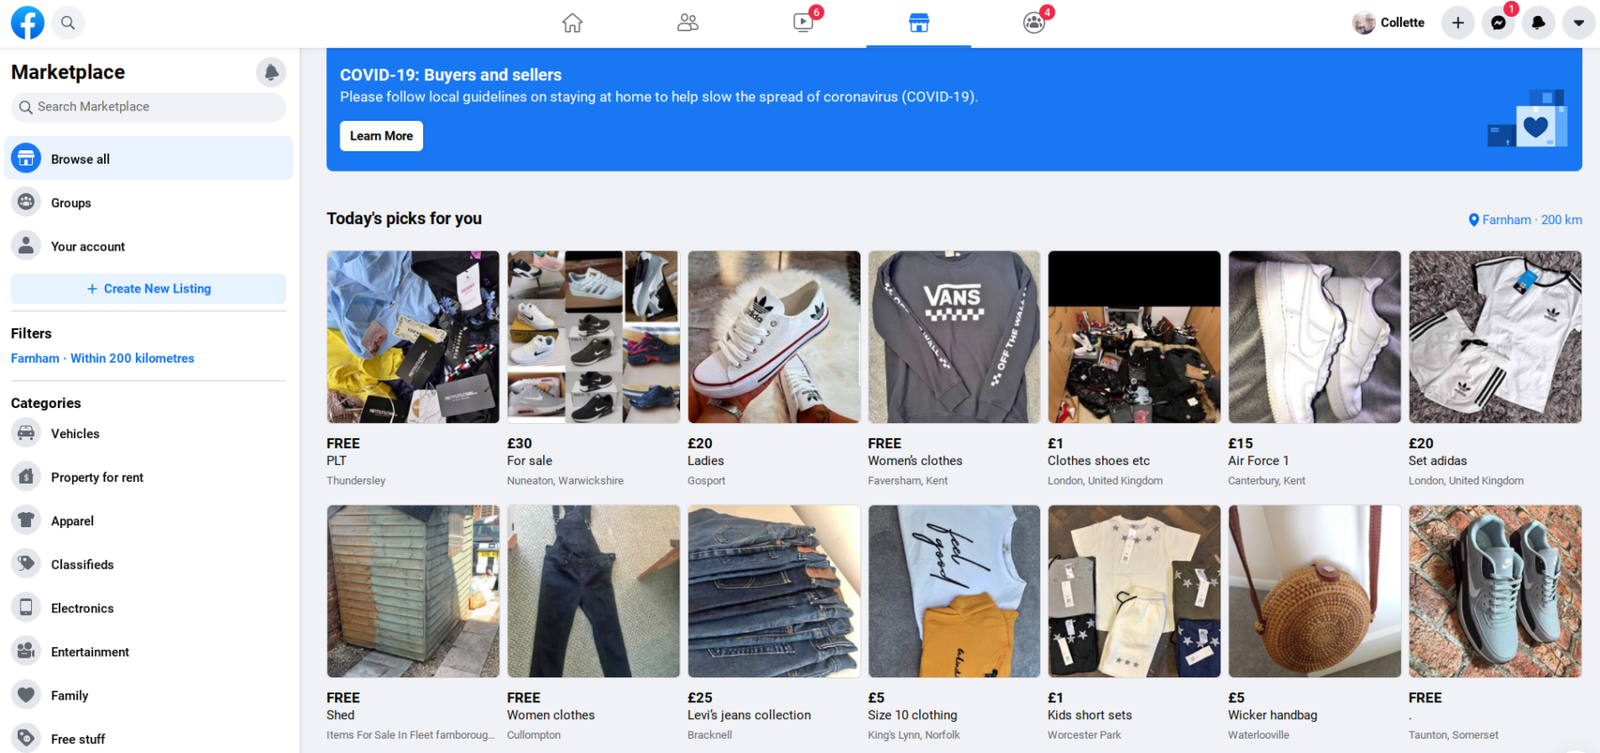Click the 'Wicker handbag' title text
The width and height of the screenshot is (1600, 753).
1272,715
